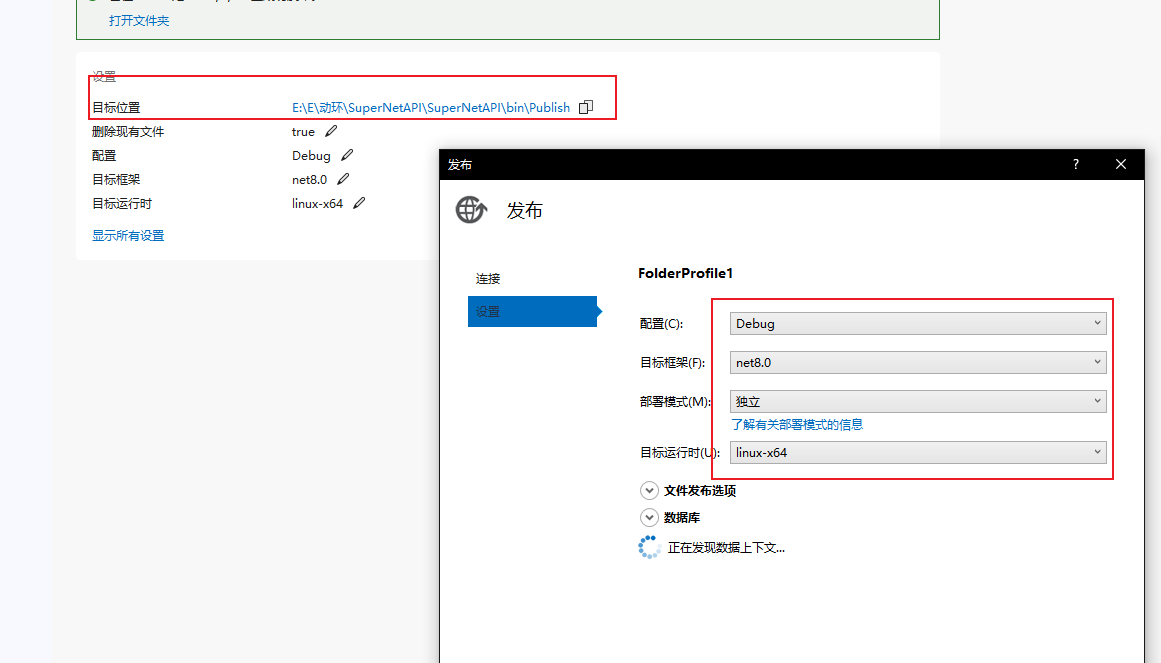Click the FolderProfile1 heading
This screenshot has width=1161, height=663.
(x=686, y=273)
